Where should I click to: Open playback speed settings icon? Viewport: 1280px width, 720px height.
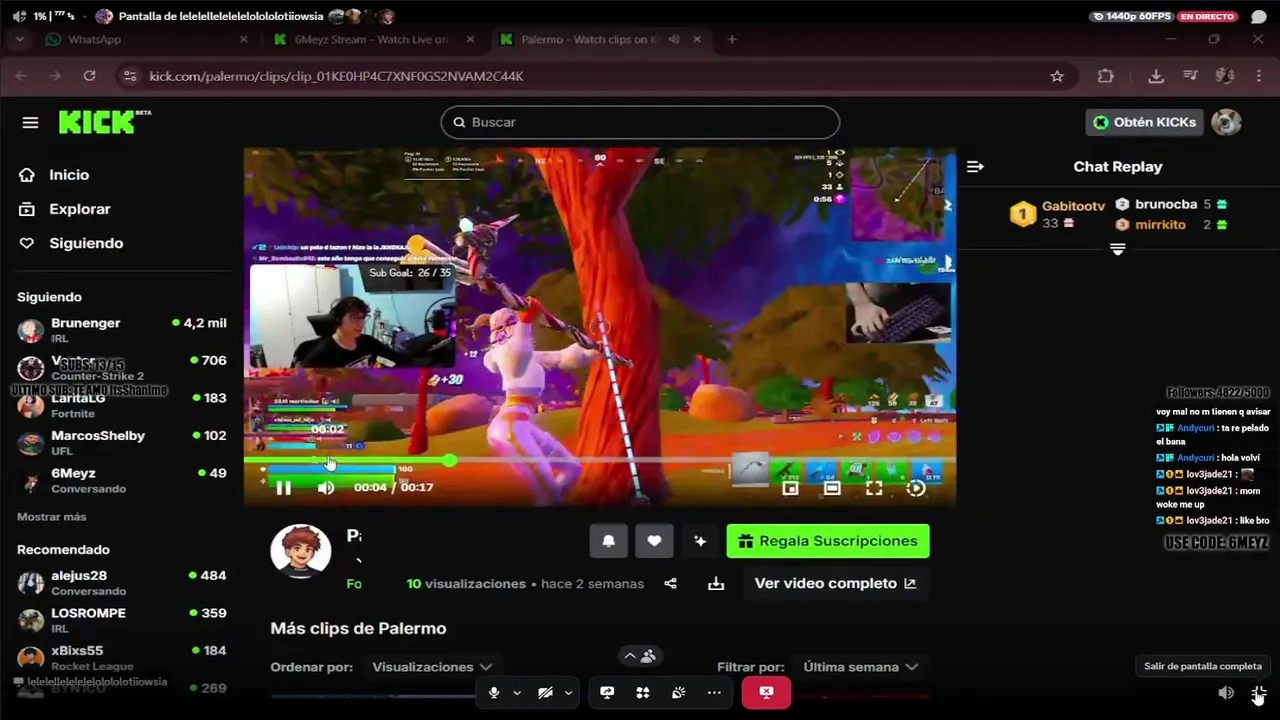pos(916,487)
